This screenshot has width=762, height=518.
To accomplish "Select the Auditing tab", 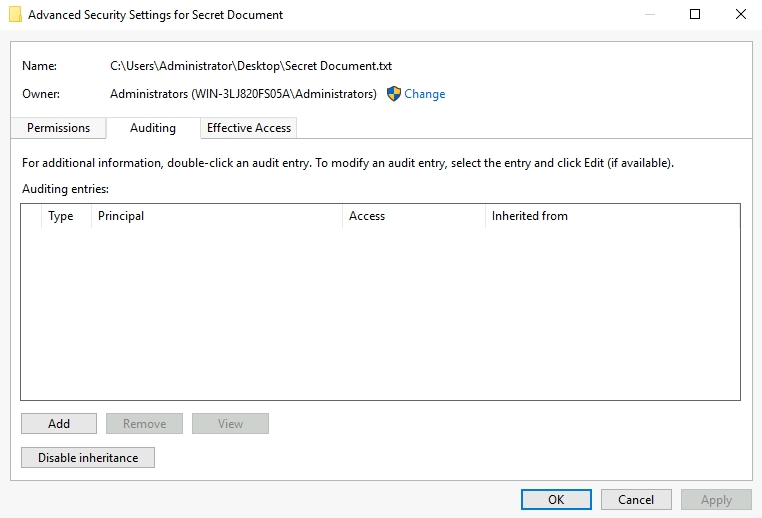I will click(153, 128).
